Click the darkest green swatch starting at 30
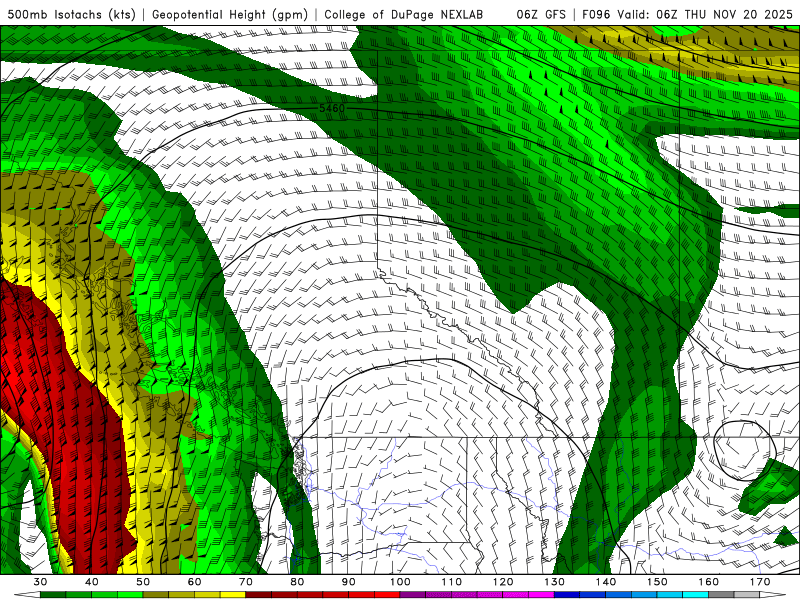 pyautogui.click(x=53, y=595)
